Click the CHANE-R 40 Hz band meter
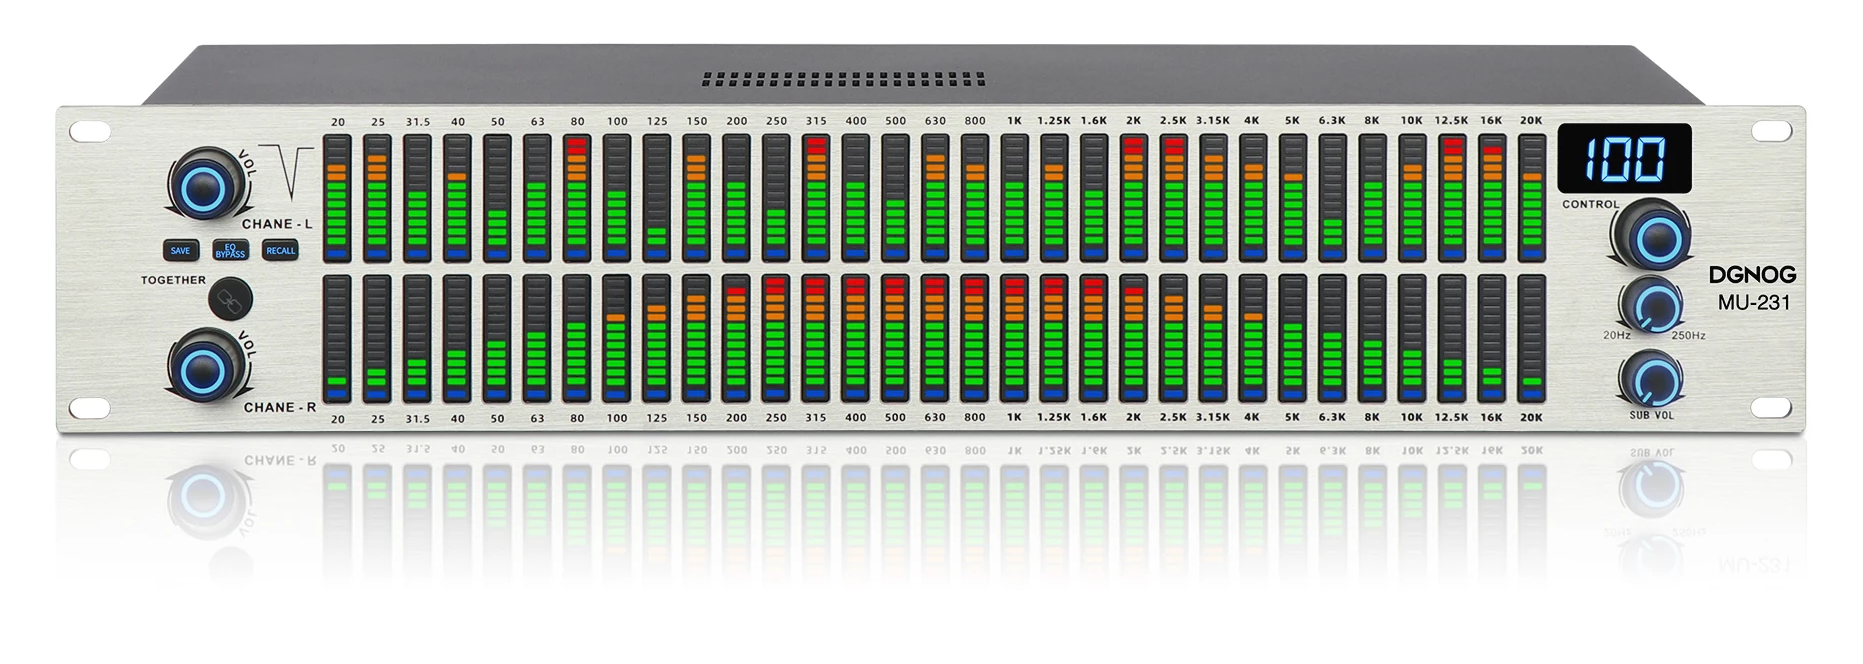 tap(457, 339)
